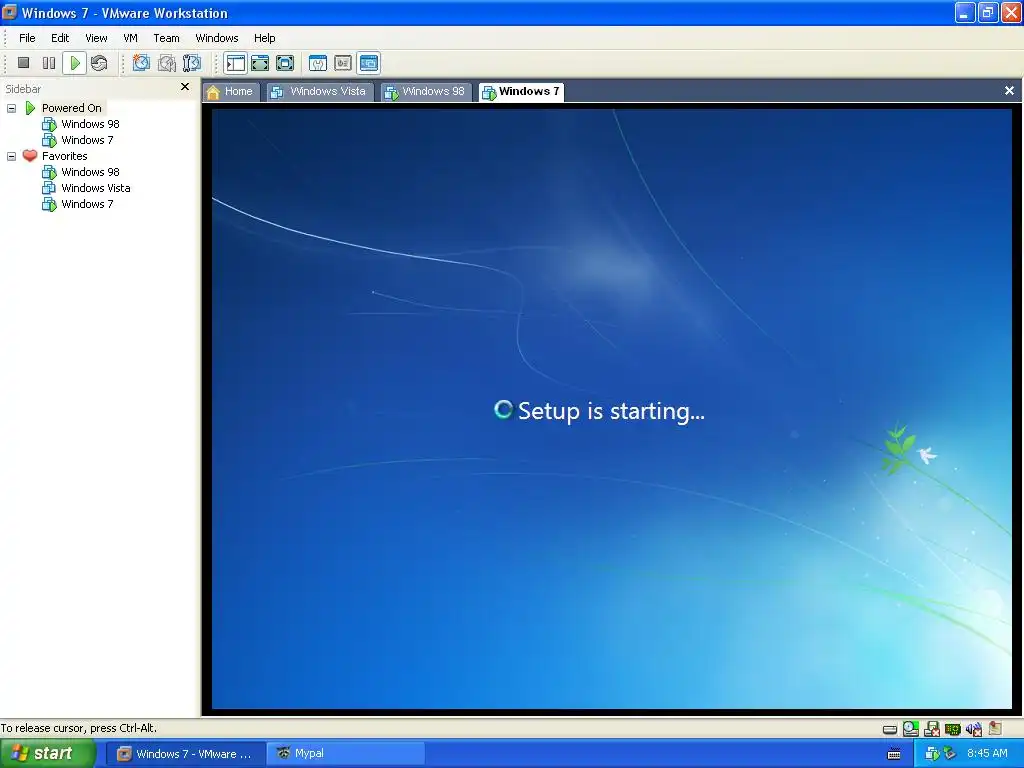Click the Power Off stop button

click(x=24, y=63)
